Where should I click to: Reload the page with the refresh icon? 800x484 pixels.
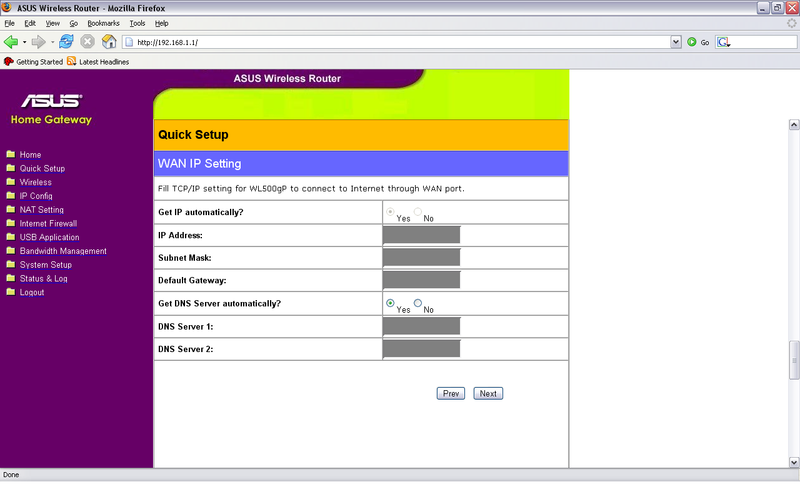[66, 42]
